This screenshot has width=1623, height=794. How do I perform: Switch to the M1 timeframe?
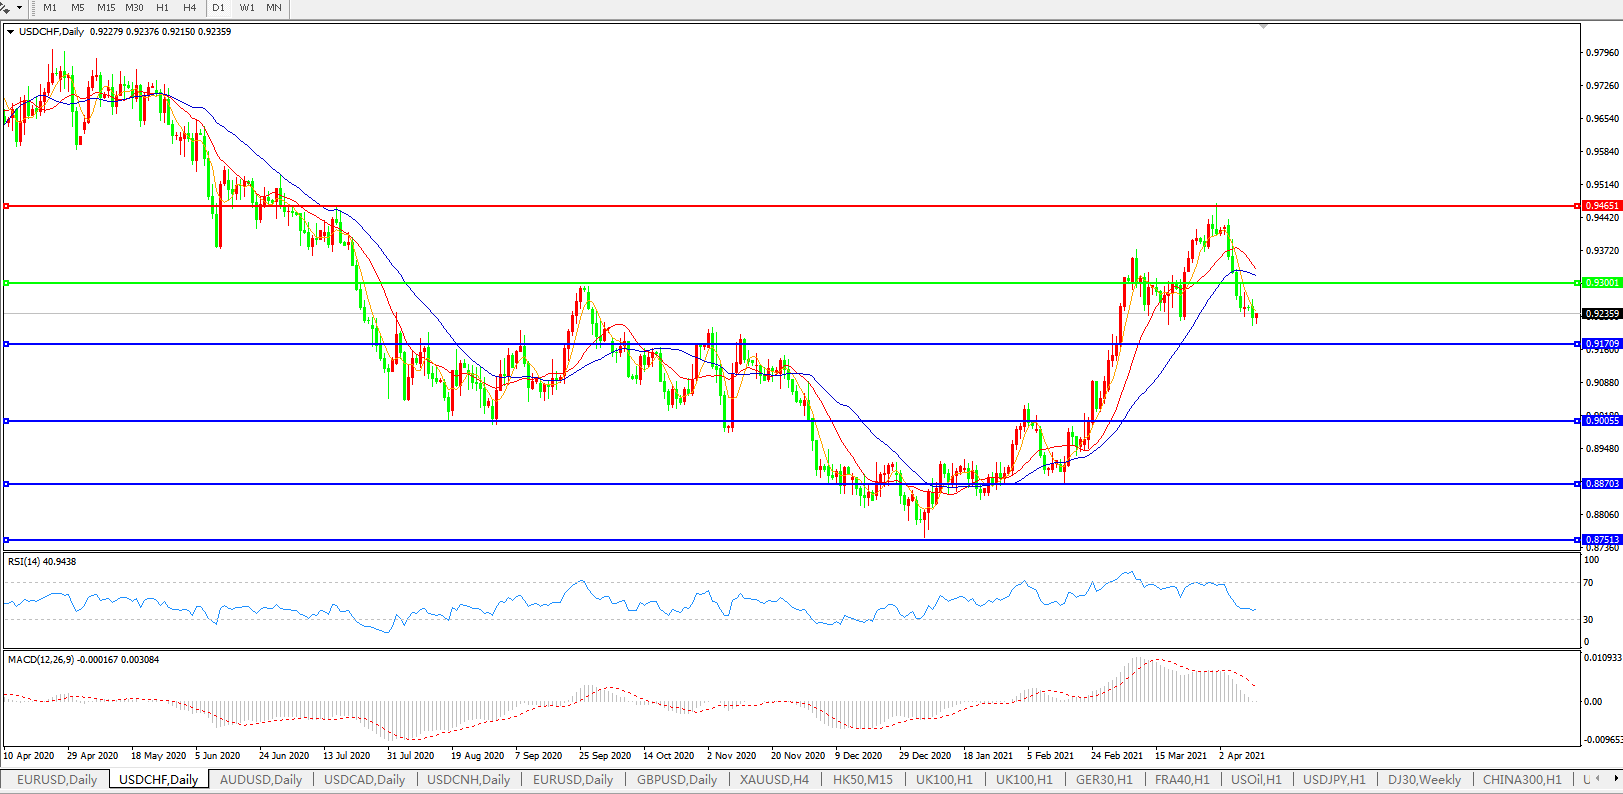pos(50,8)
